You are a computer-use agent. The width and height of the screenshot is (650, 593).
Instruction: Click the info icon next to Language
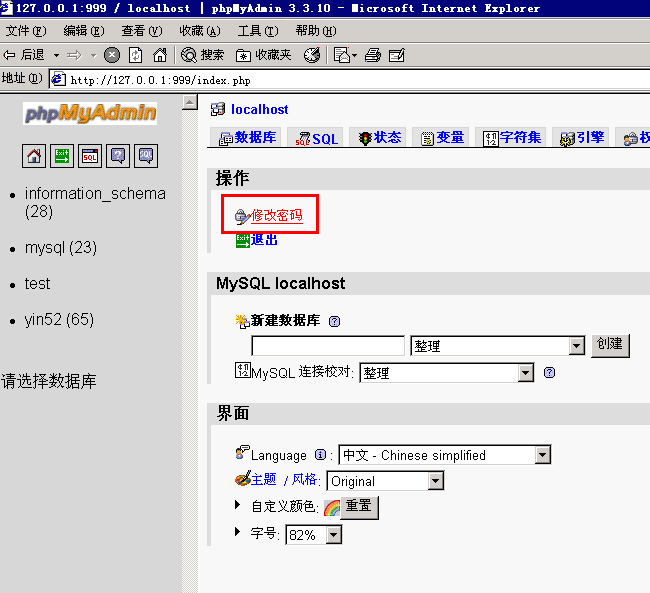point(320,454)
